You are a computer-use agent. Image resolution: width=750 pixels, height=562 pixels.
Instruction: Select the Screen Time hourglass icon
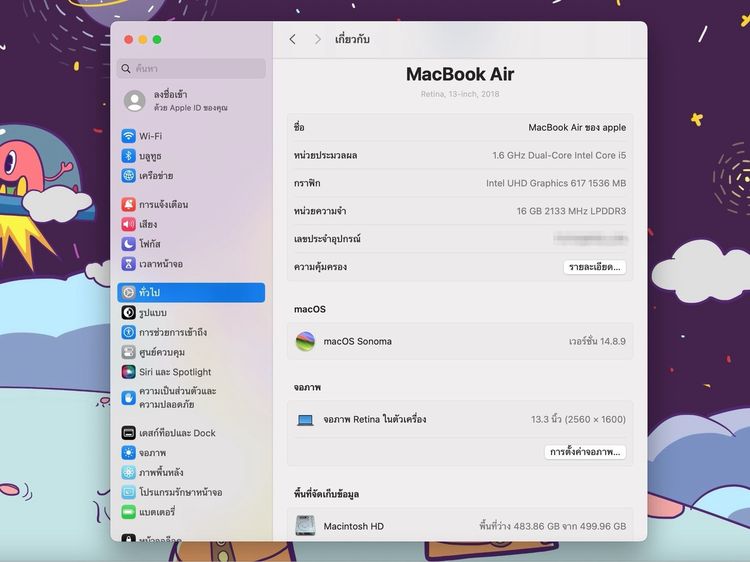point(128,264)
